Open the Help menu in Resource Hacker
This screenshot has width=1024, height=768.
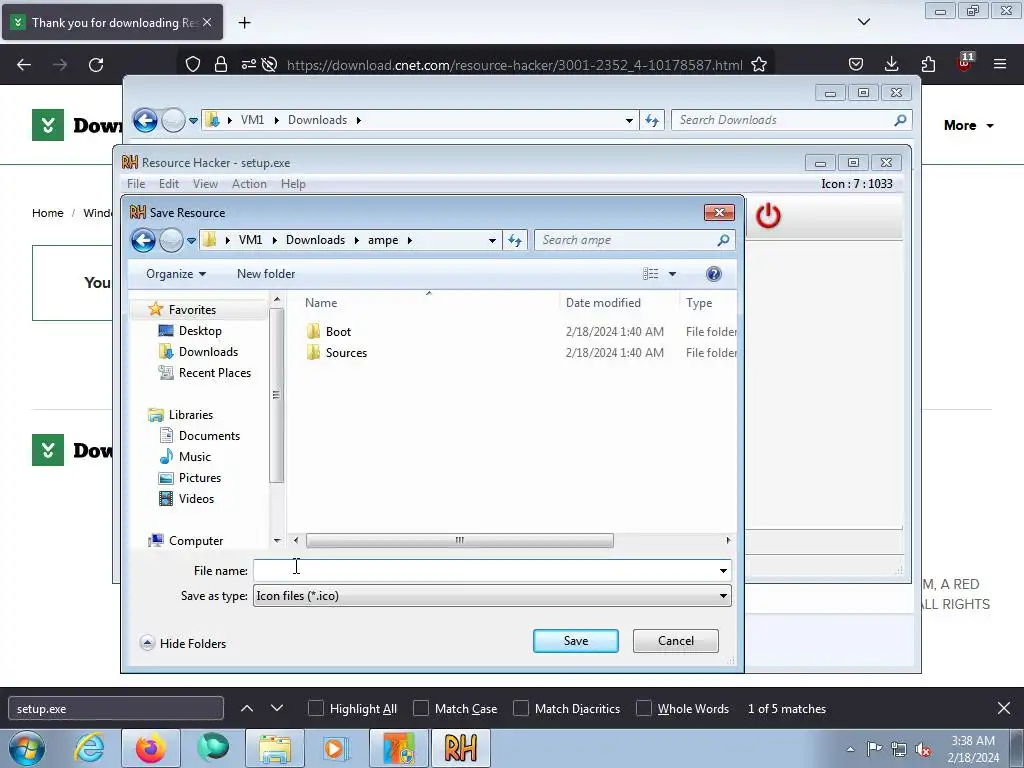[x=293, y=184]
